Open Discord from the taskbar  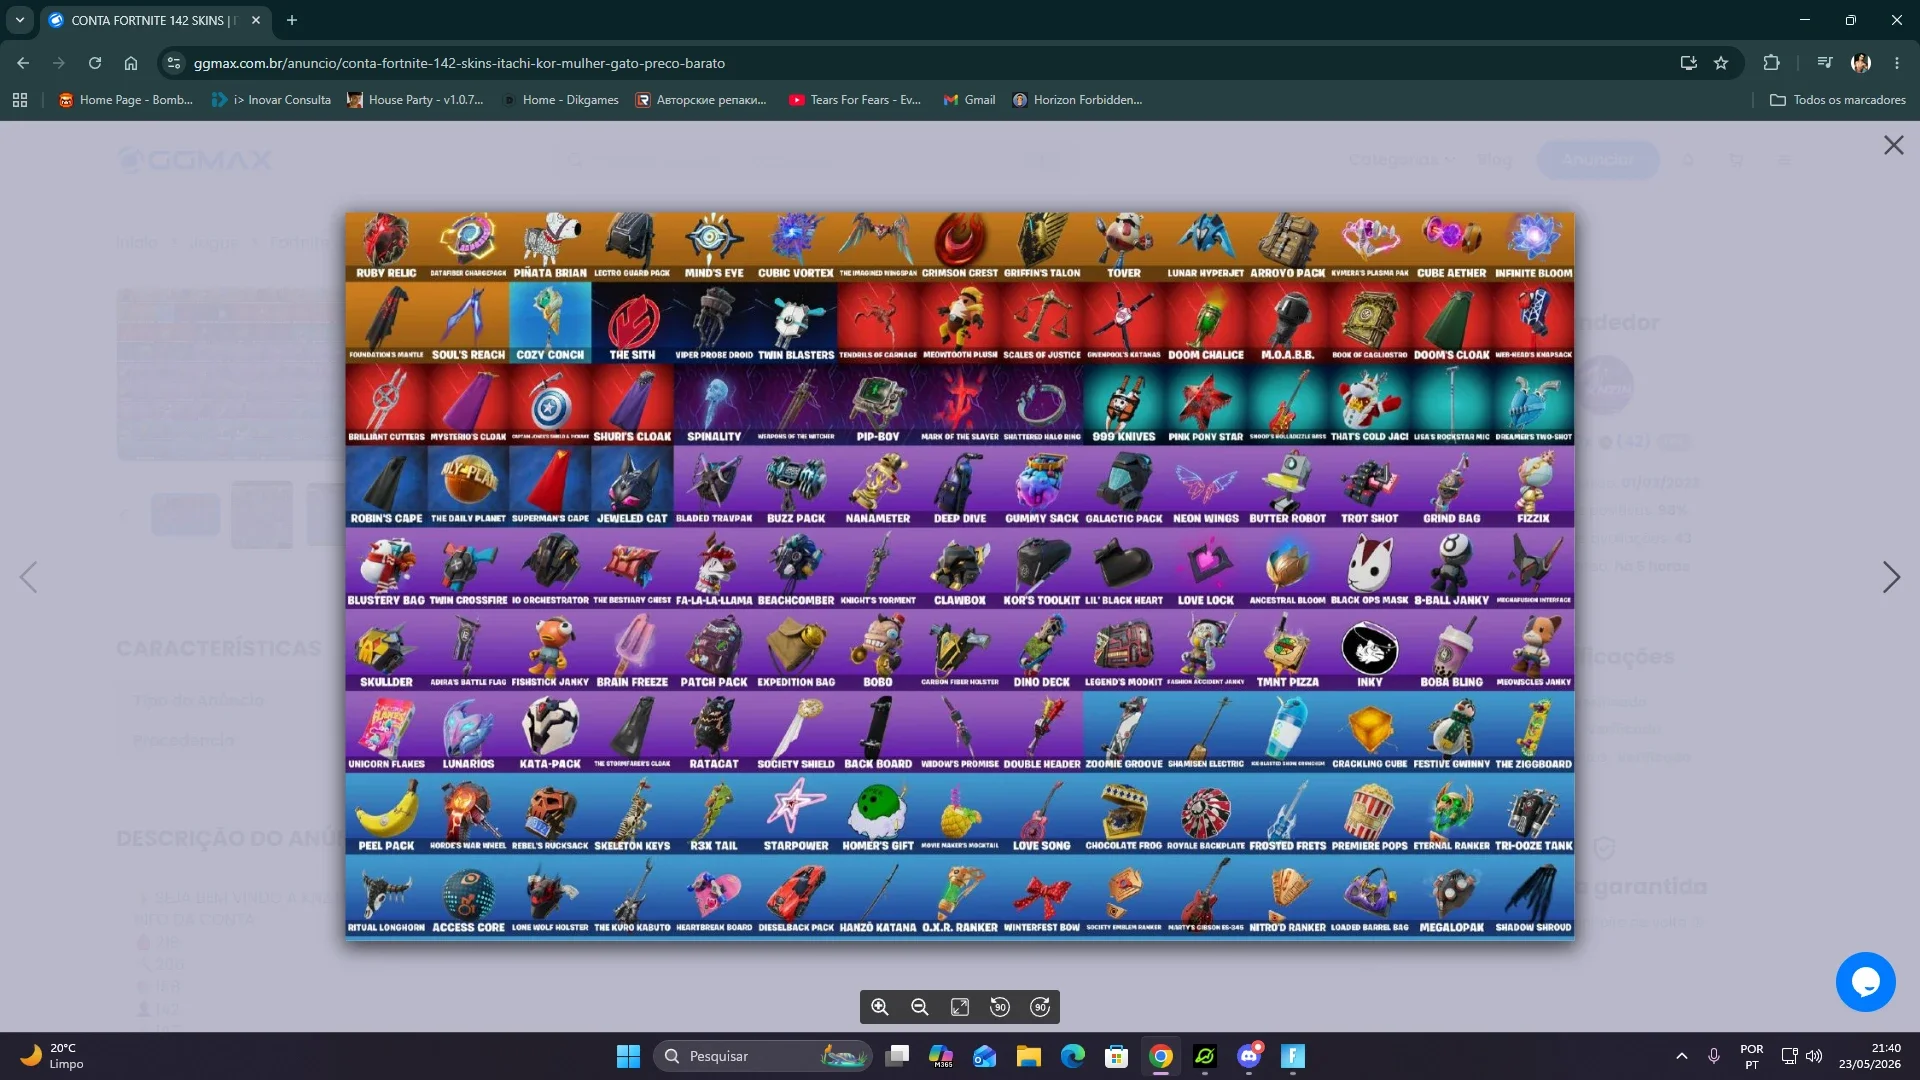tap(1249, 1056)
